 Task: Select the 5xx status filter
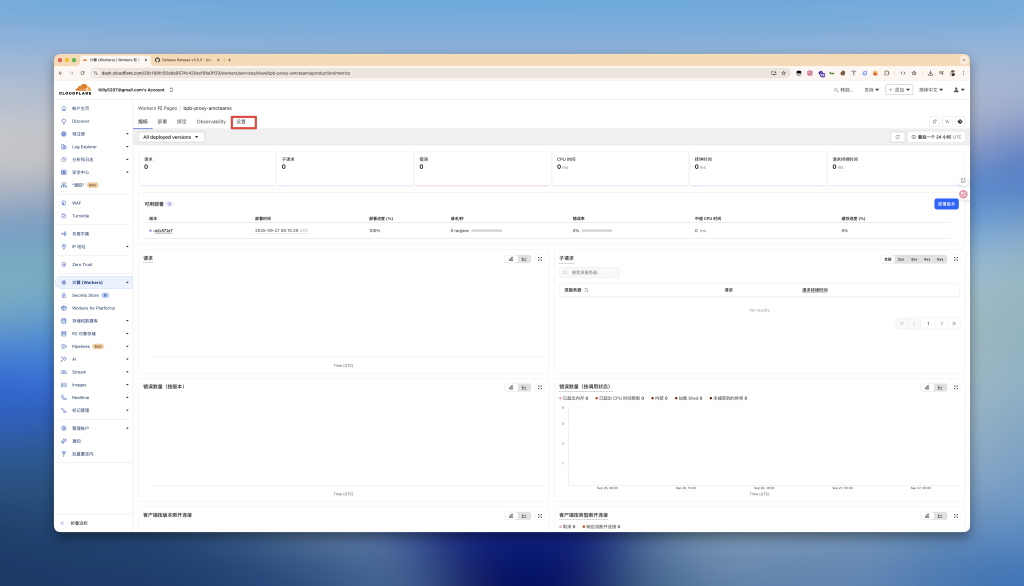click(x=940, y=259)
